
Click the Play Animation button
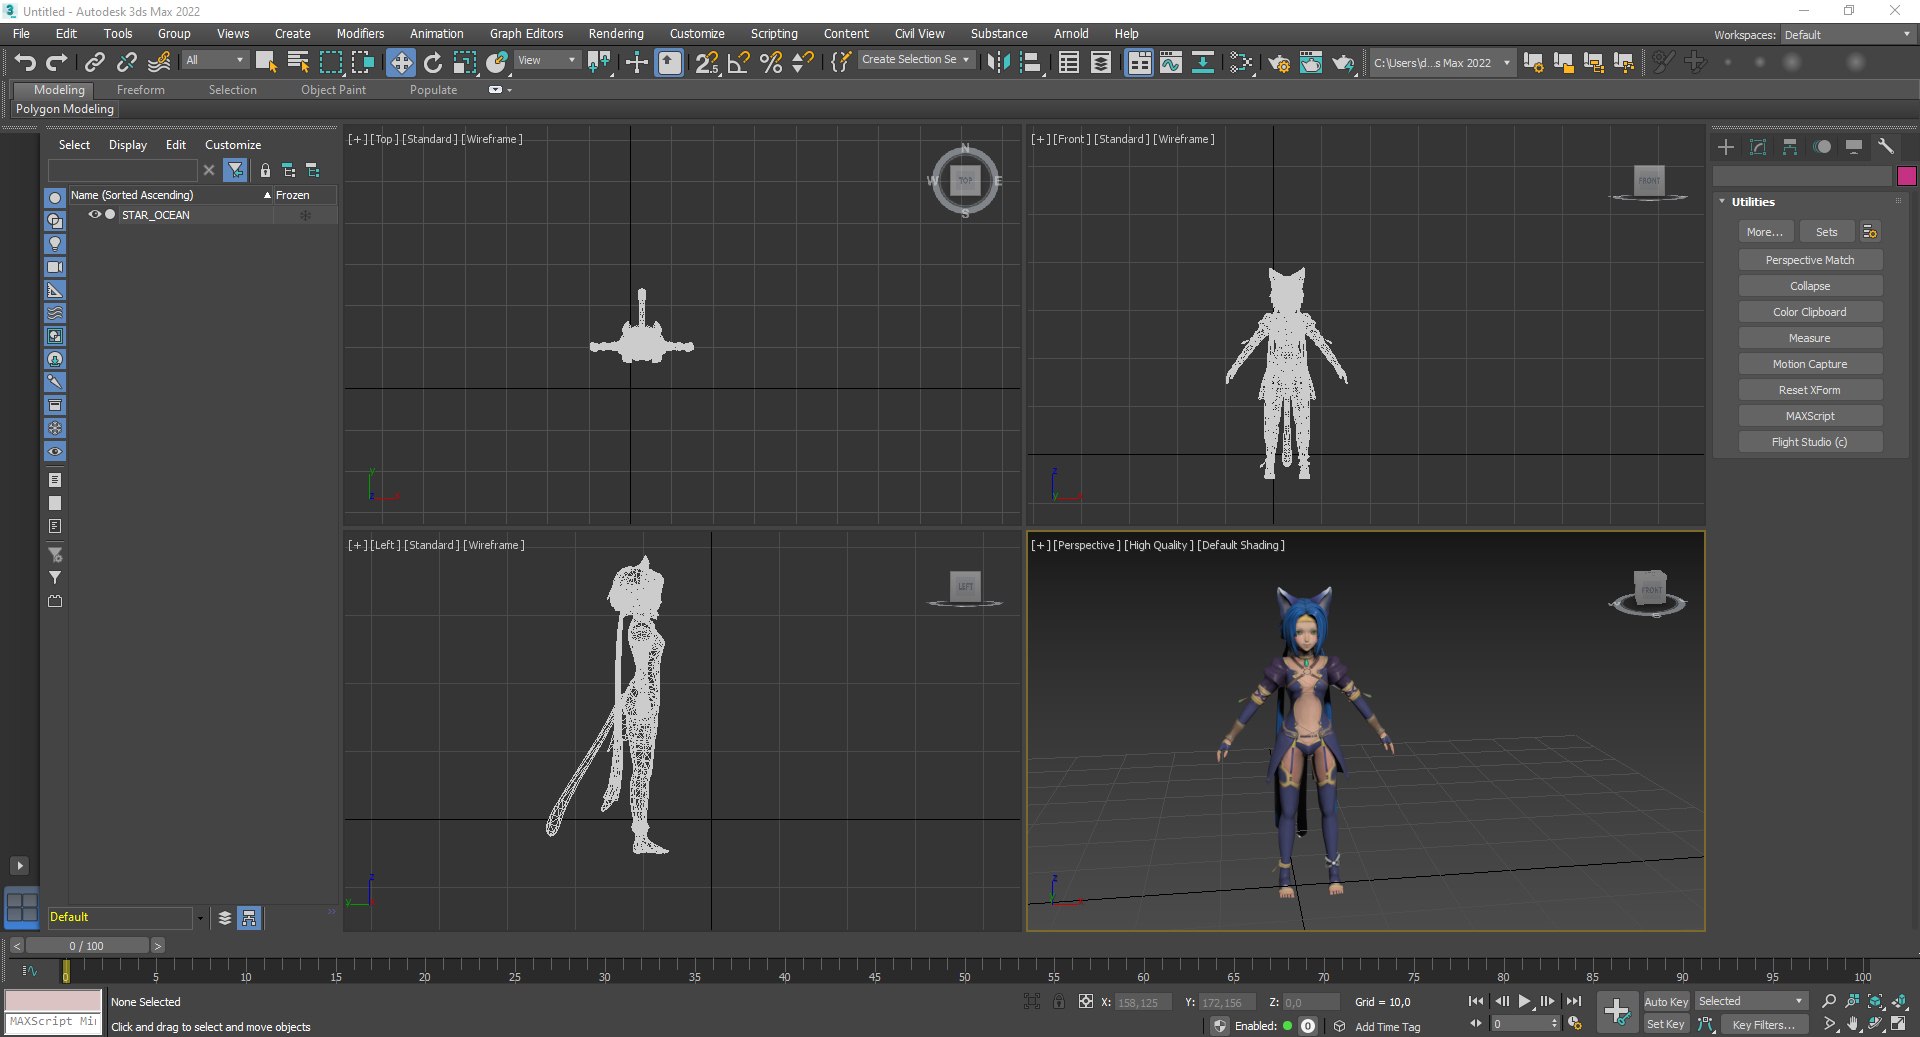pos(1524,1001)
